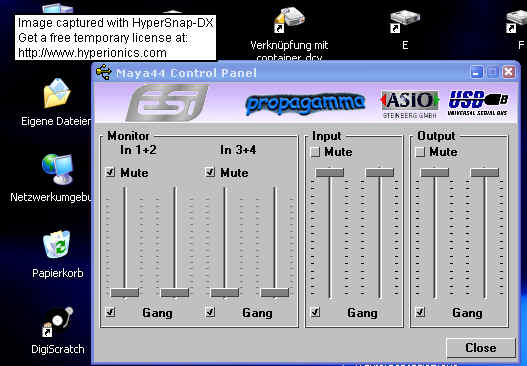Click the left Input fader handle

(x=330, y=173)
